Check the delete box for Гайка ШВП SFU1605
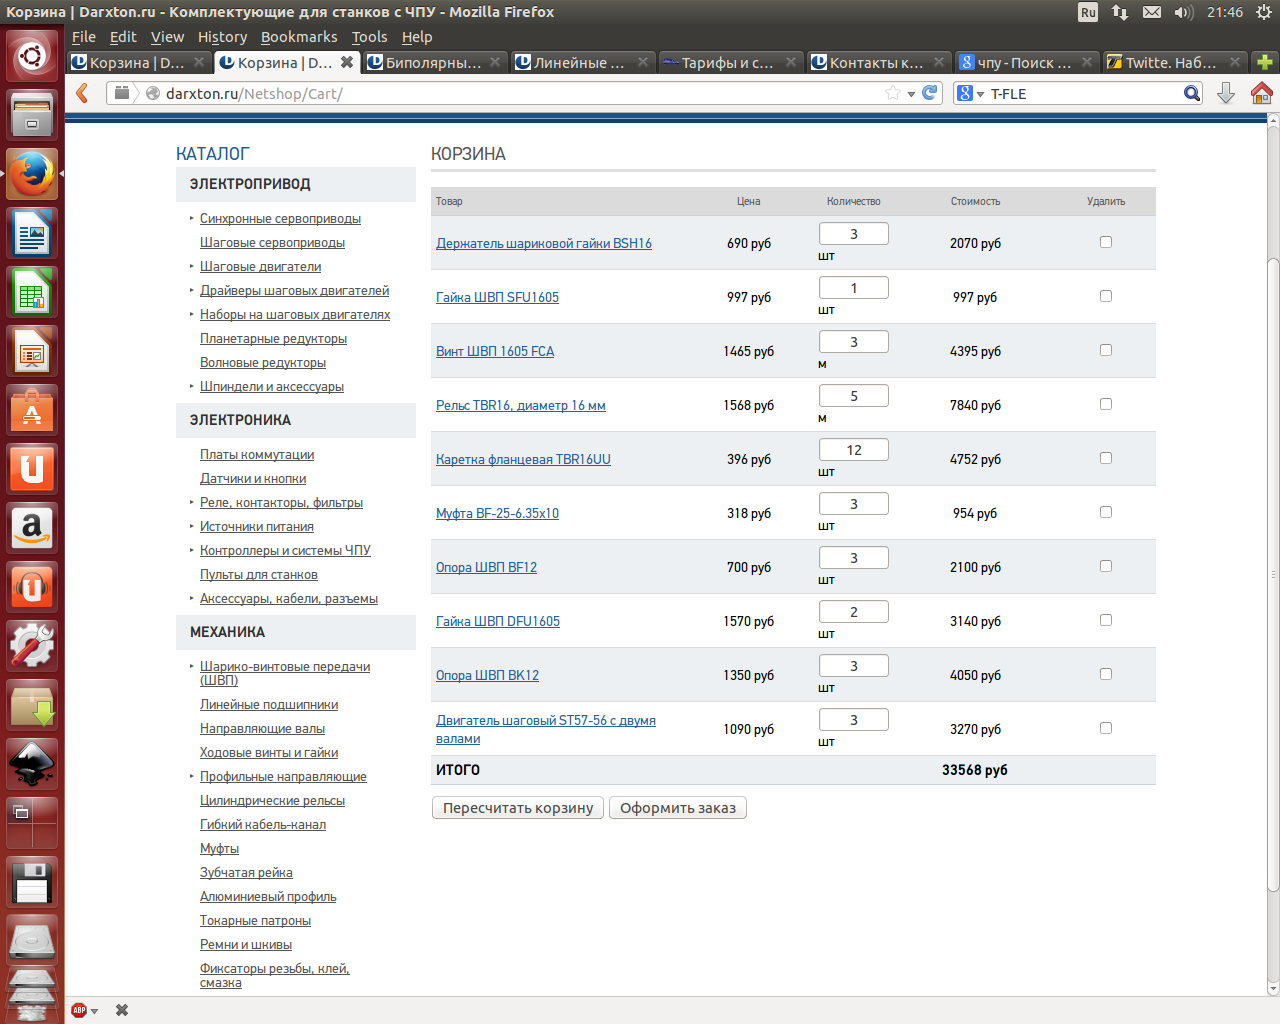Image resolution: width=1280 pixels, height=1024 pixels. 1106,296
